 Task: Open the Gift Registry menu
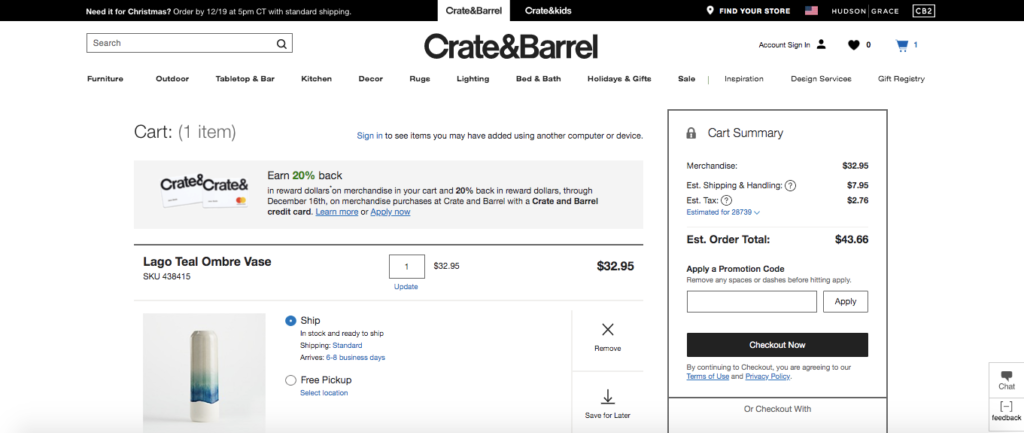click(901, 79)
